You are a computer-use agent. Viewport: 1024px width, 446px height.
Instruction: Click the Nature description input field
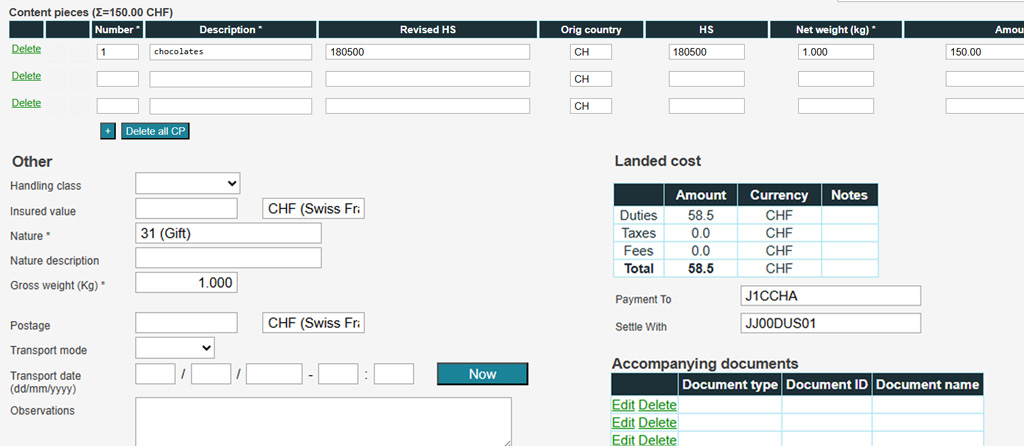click(x=228, y=258)
